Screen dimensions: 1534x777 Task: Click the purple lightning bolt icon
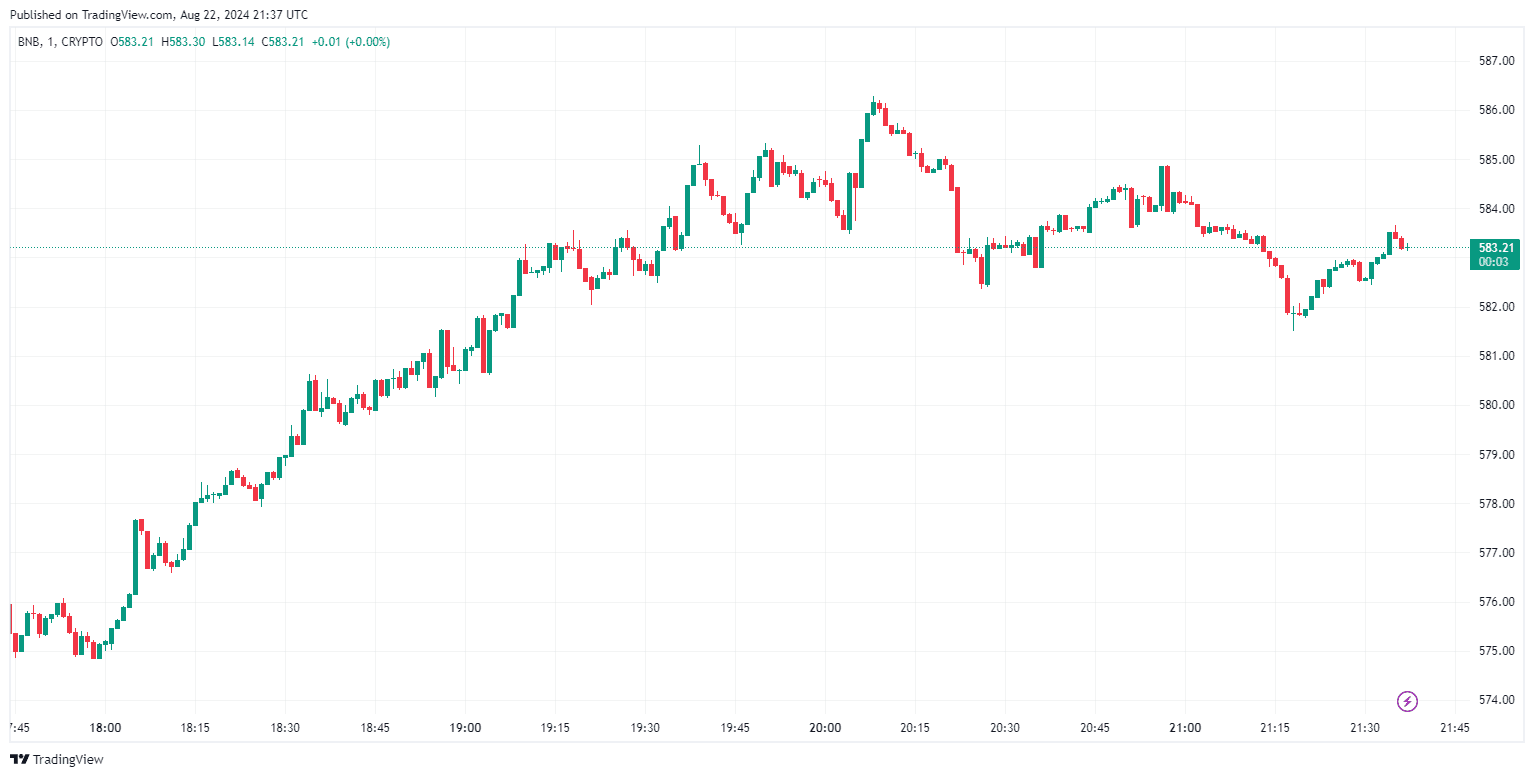tap(1407, 701)
